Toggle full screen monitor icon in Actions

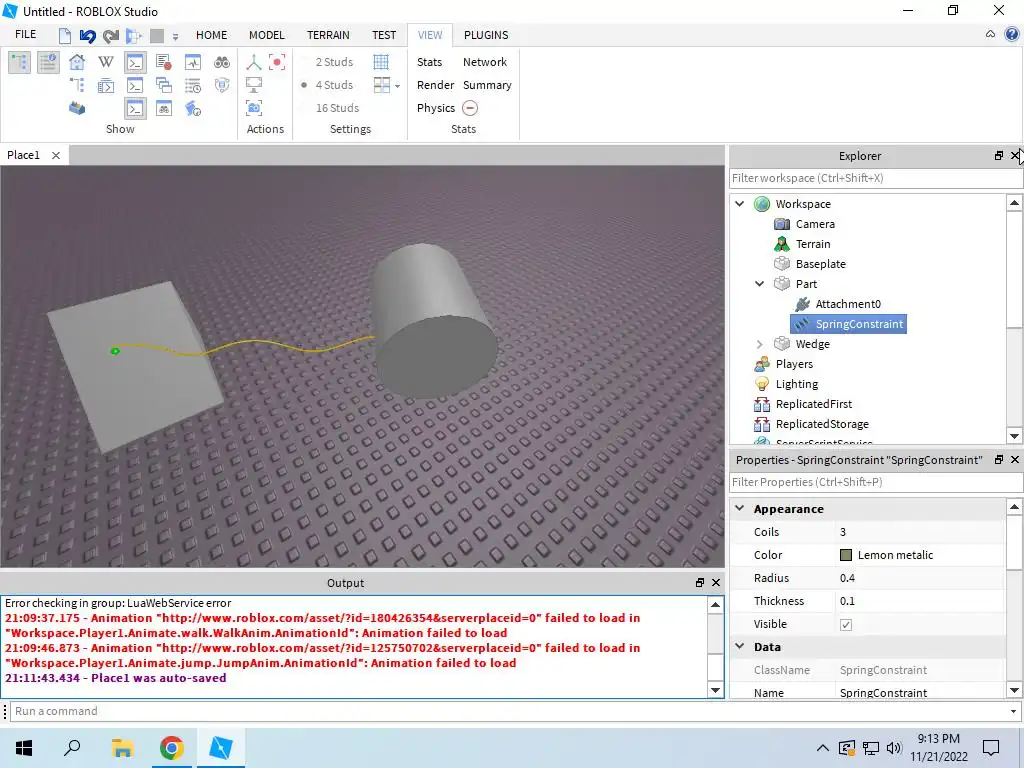coord(254,85)
